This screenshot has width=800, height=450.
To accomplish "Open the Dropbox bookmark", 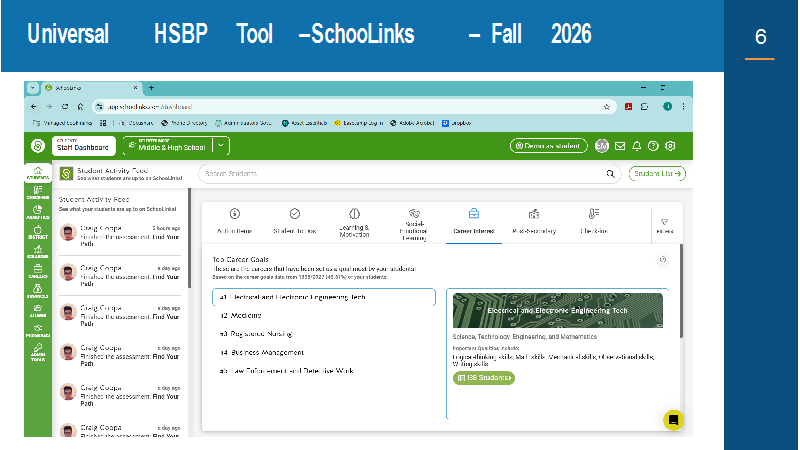I will pyautogui.click(x=457, y=123).
